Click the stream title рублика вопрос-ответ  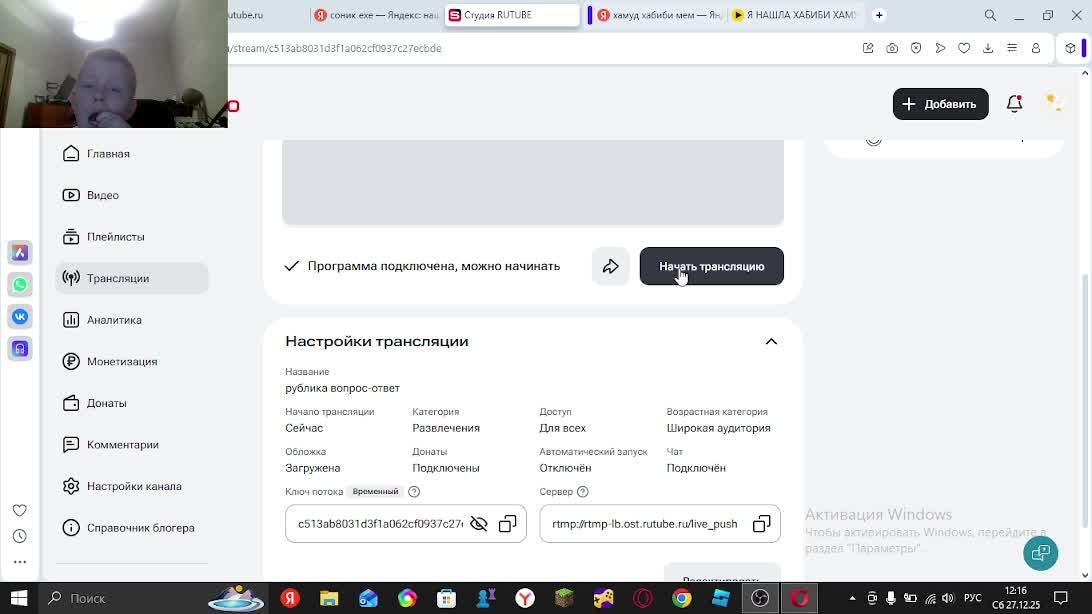point(342,388)
